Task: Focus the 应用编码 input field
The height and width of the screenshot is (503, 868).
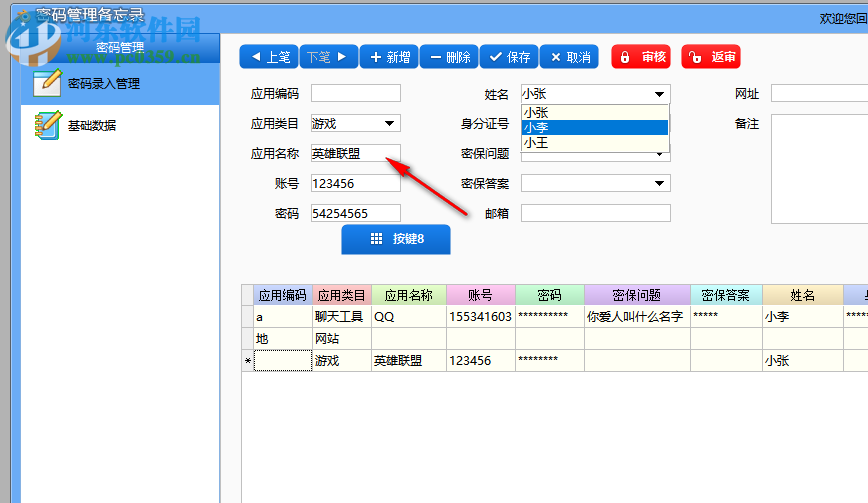Action: (355, 93)
